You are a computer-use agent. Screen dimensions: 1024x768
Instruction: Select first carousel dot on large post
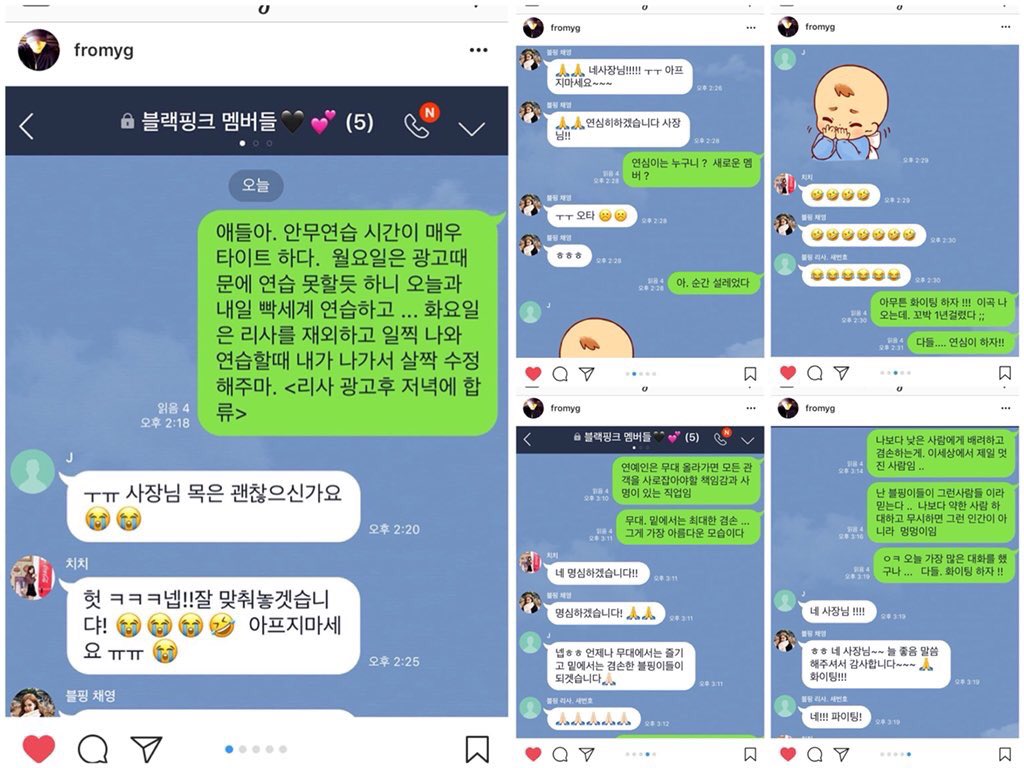click(x=229, y=749)
